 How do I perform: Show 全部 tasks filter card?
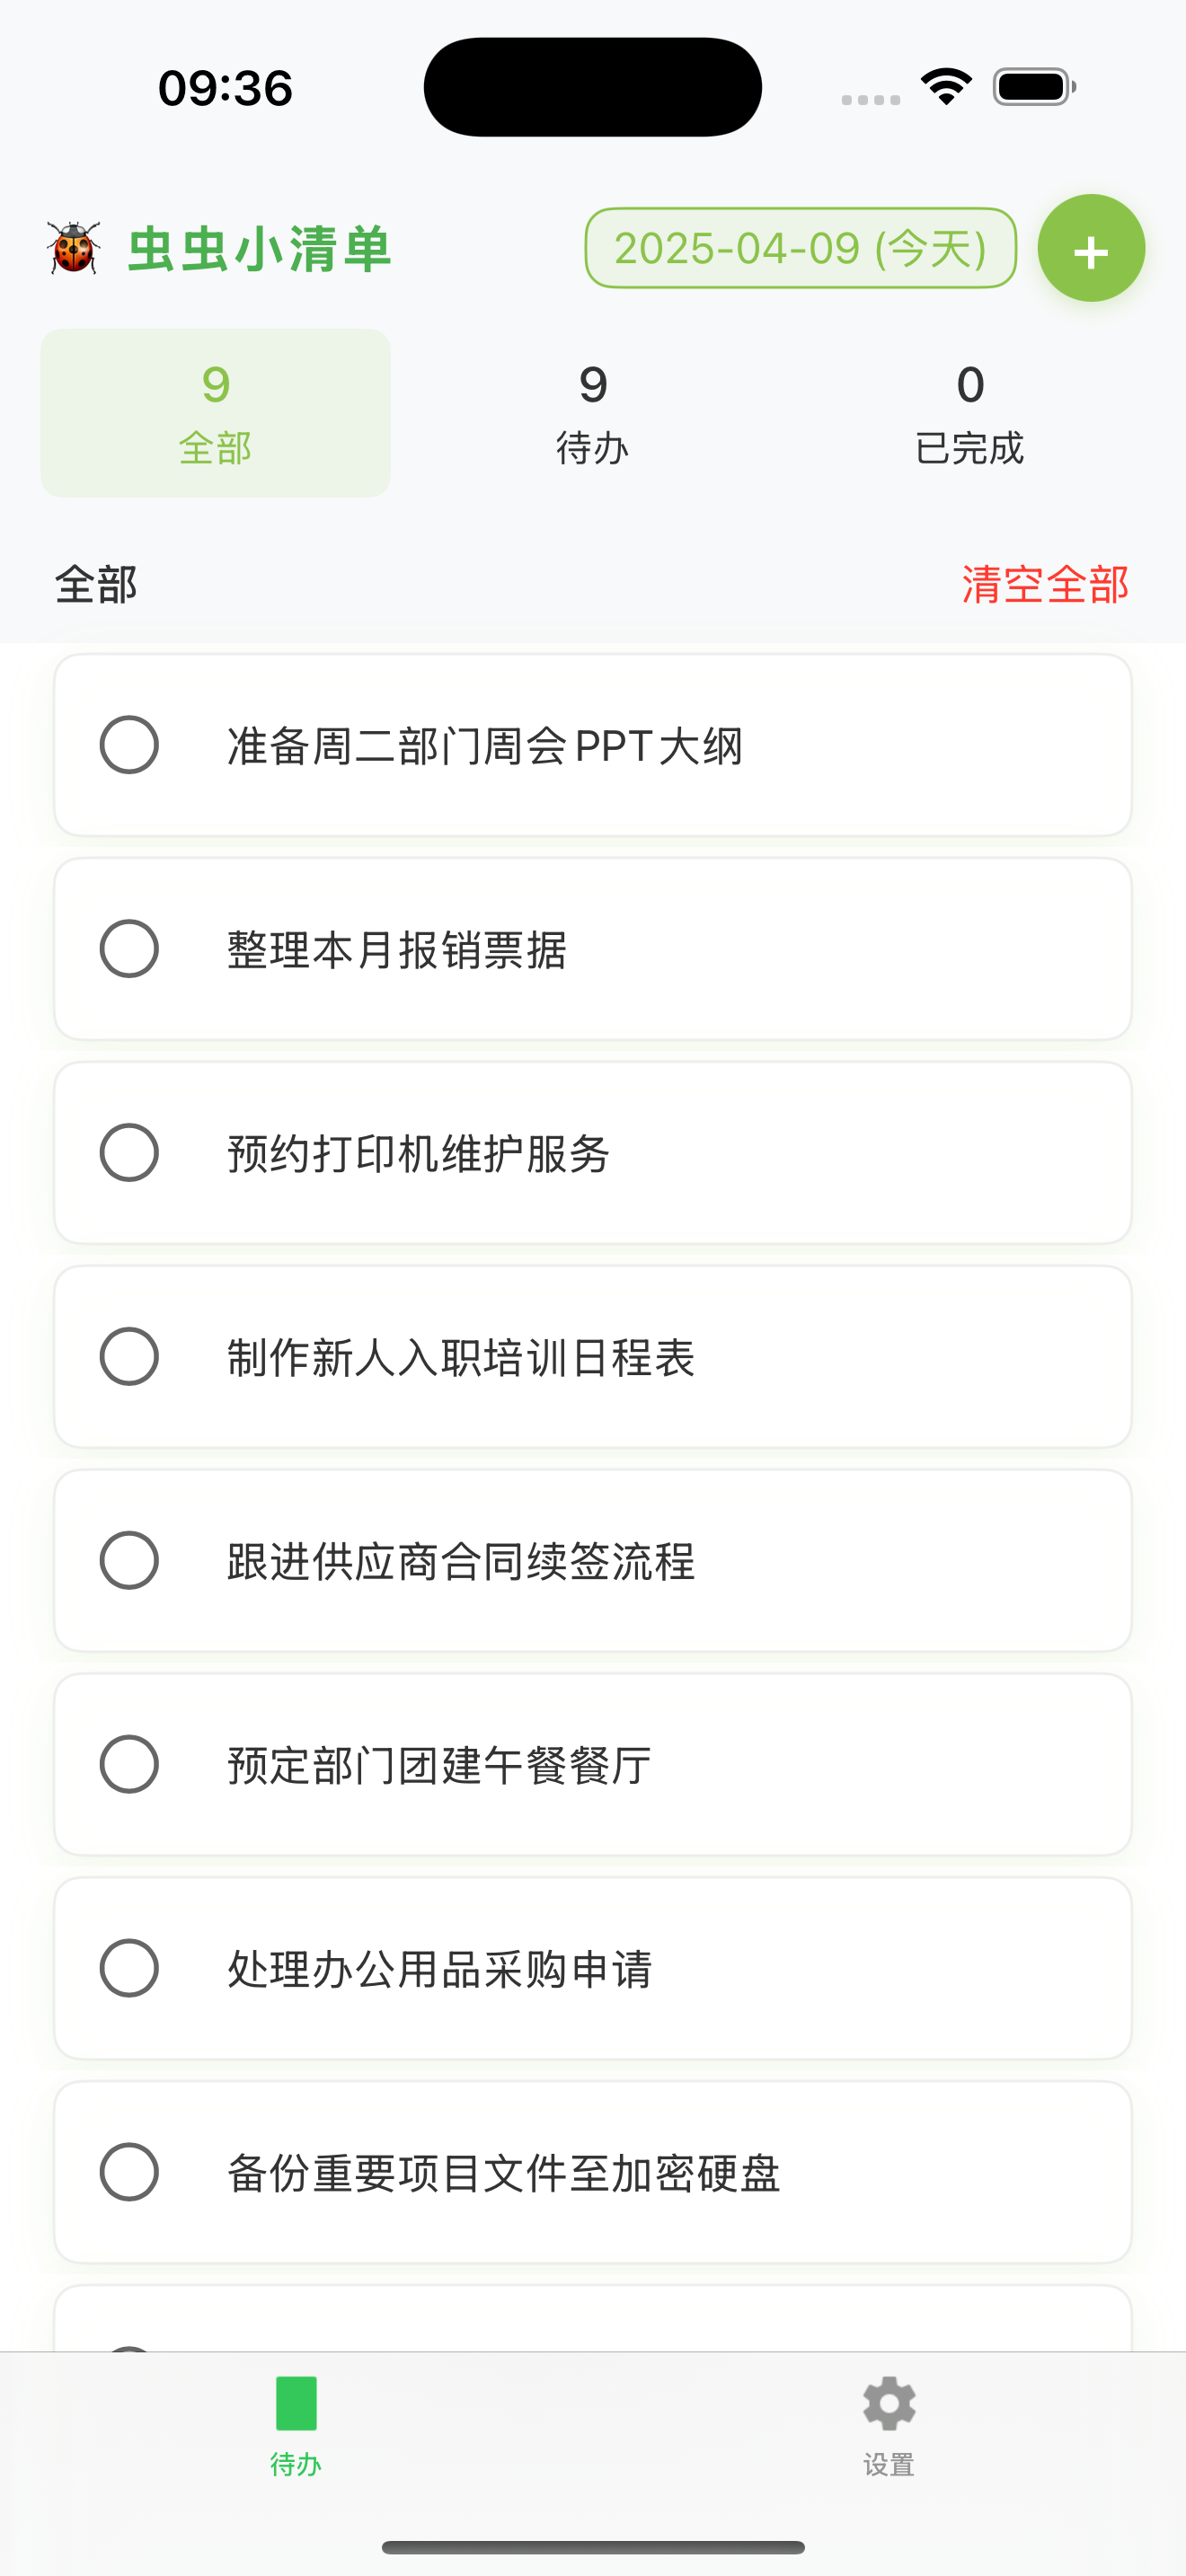pos(215,413)
